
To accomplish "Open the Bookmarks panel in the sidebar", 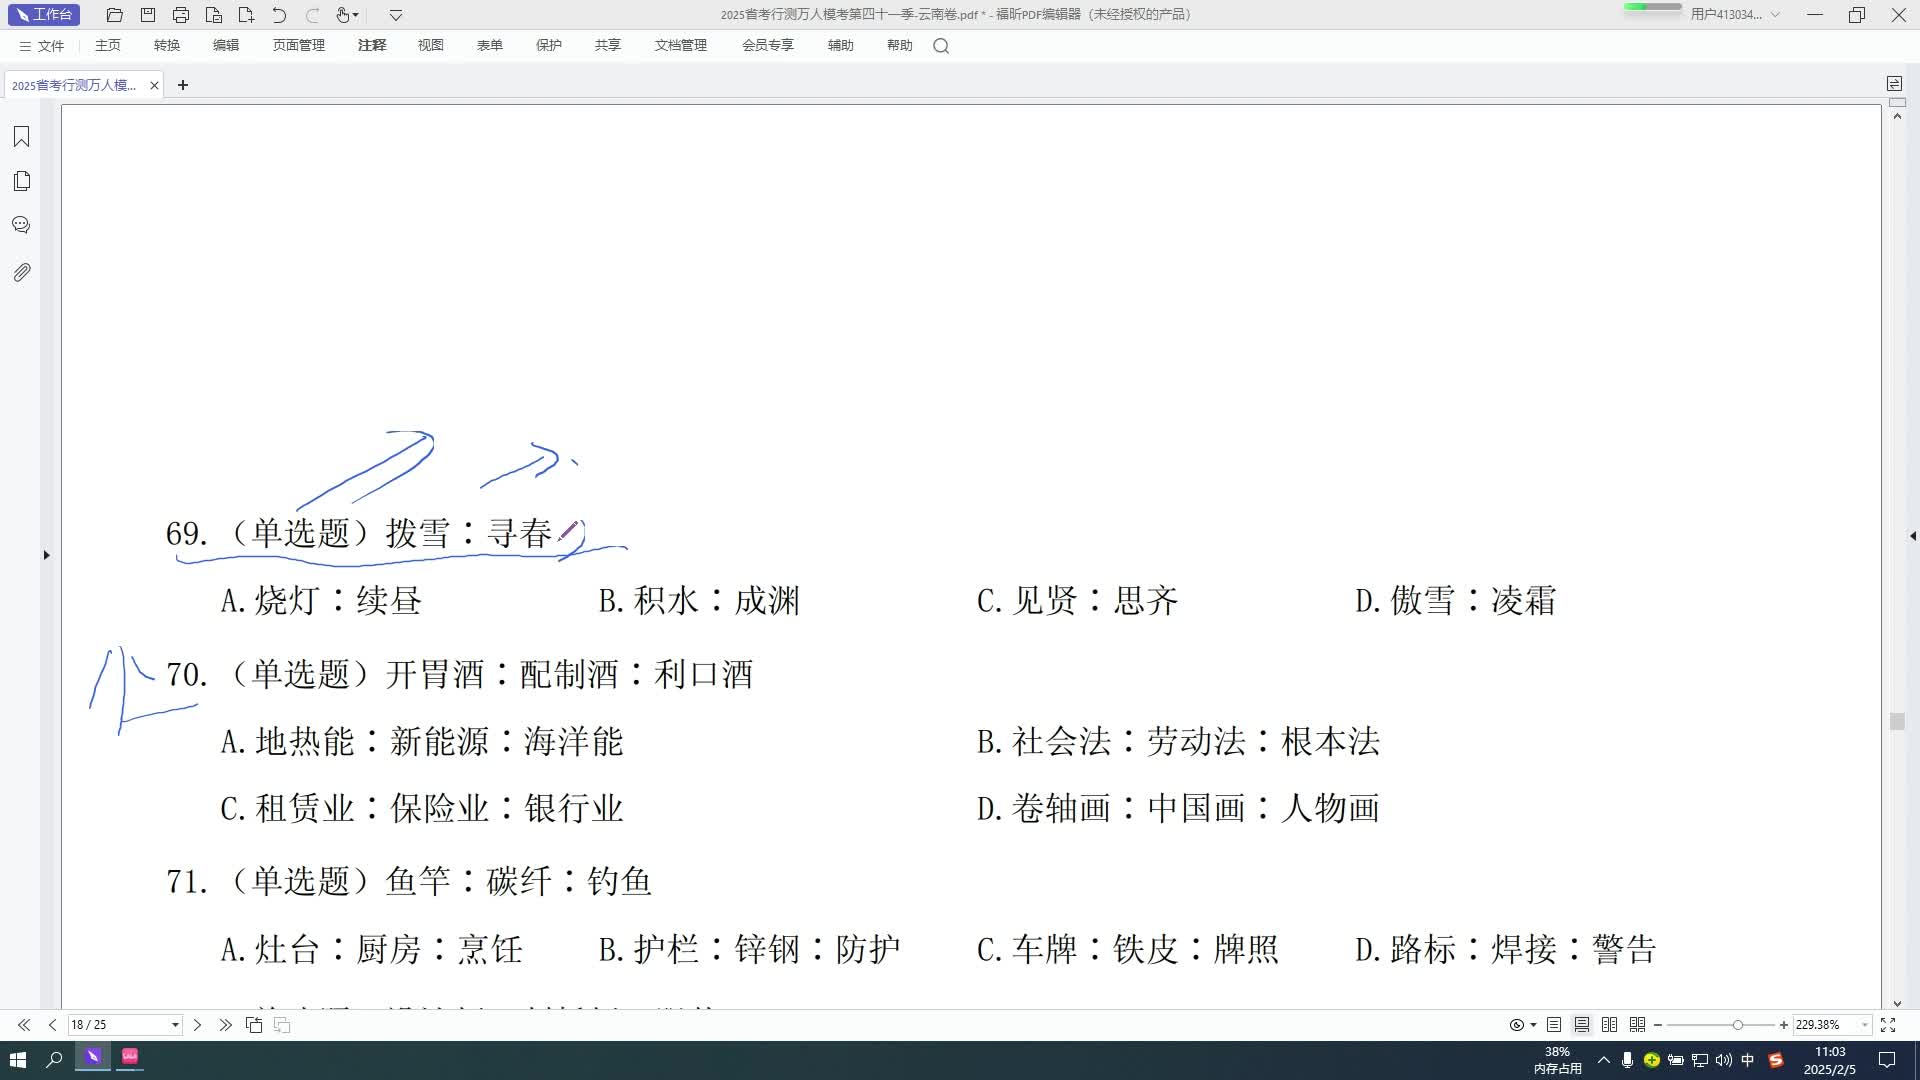I will coord(21,136).
